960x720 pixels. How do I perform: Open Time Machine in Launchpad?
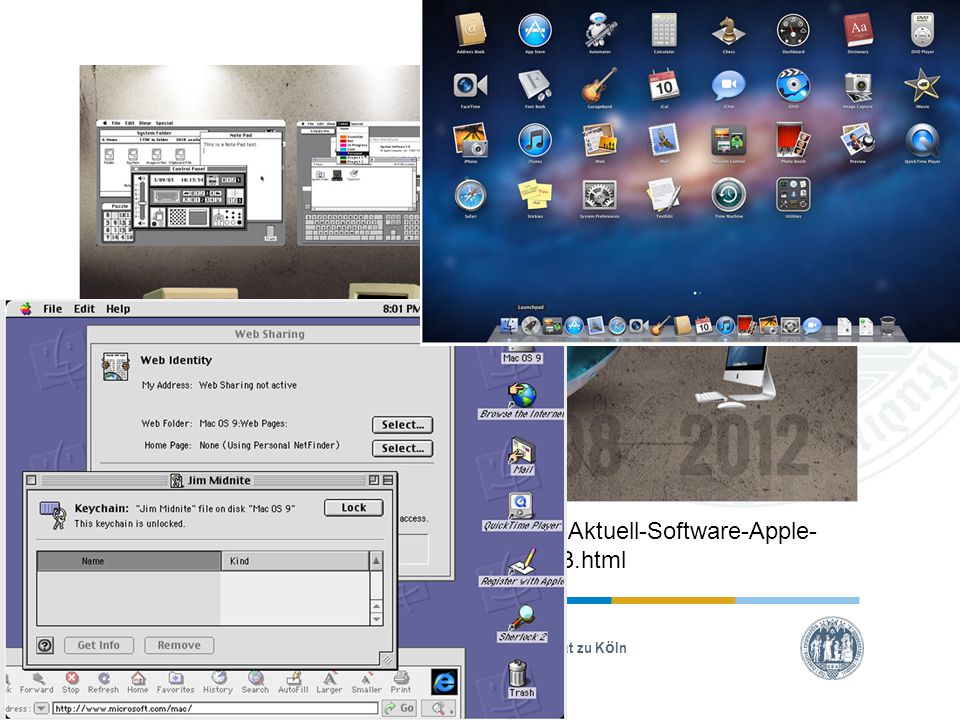pos(729,195)
